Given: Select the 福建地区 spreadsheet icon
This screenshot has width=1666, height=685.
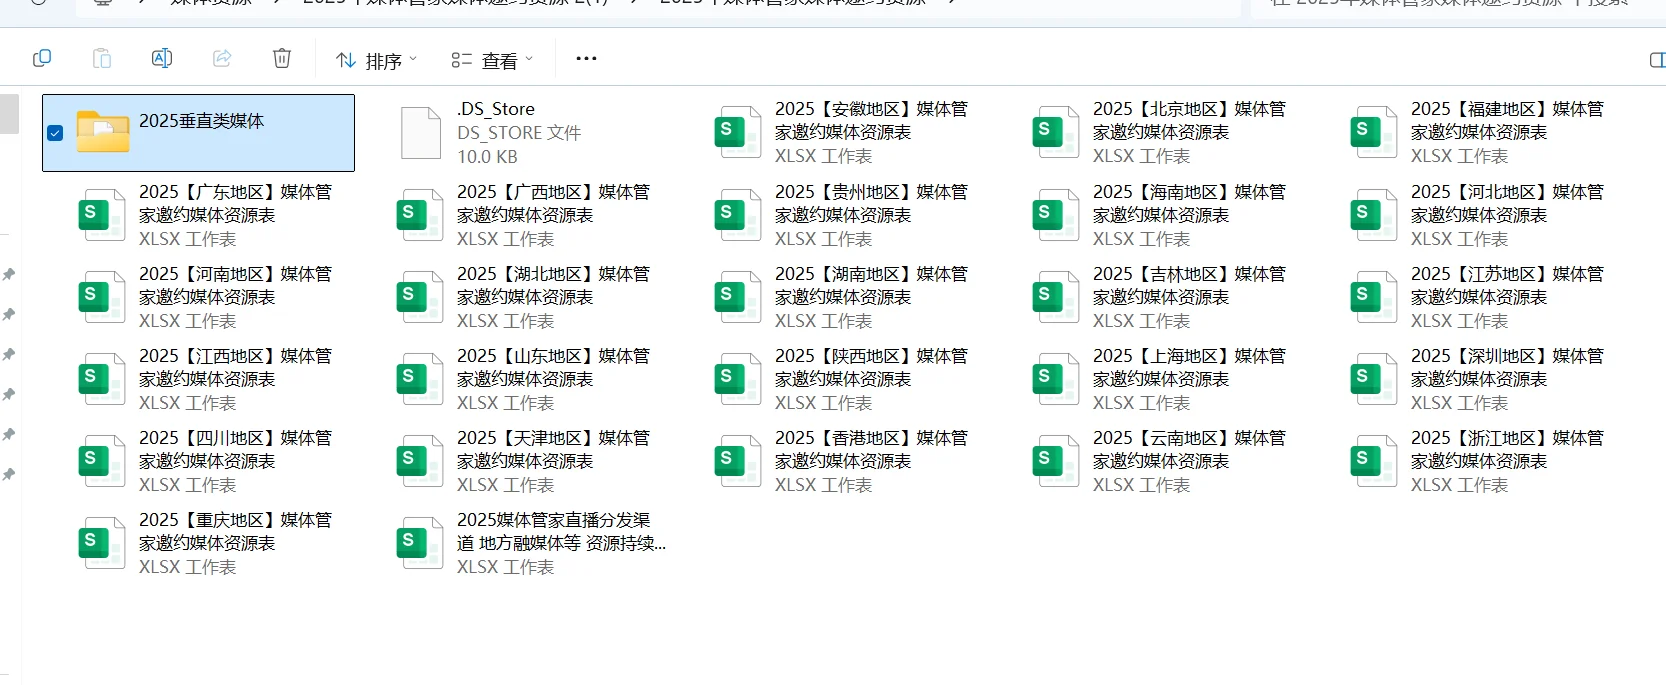Looking at the screenshot, I should (1374, 132).
